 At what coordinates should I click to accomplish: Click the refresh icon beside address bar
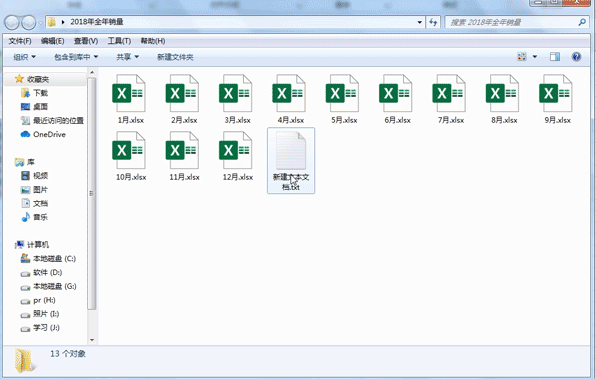pos(433,22)
